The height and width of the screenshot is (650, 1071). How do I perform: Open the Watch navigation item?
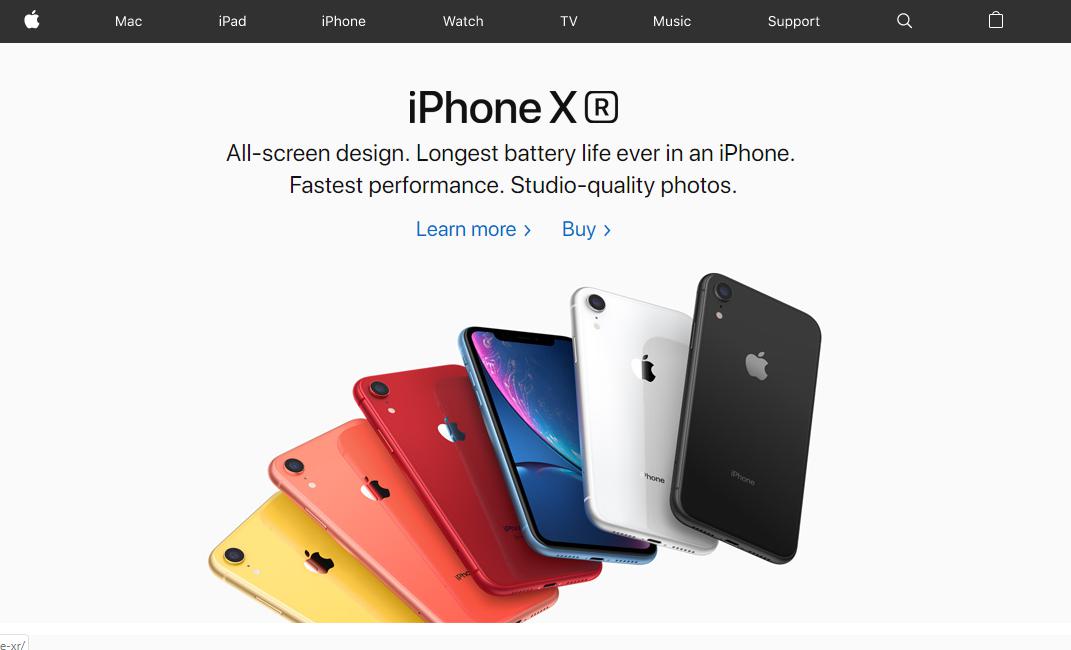click(463, 21)
